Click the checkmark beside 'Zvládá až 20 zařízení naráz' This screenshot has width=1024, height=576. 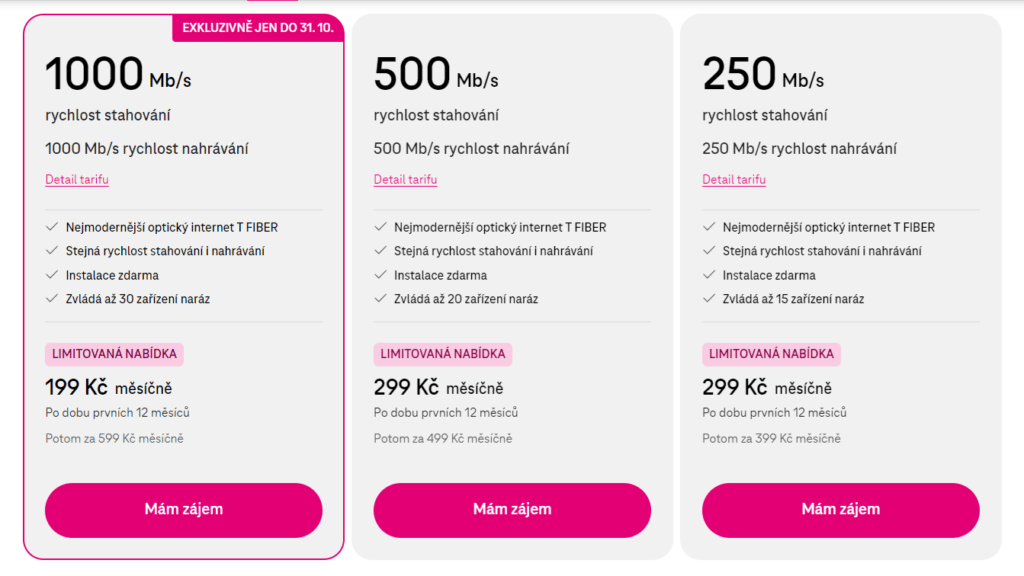380,299
